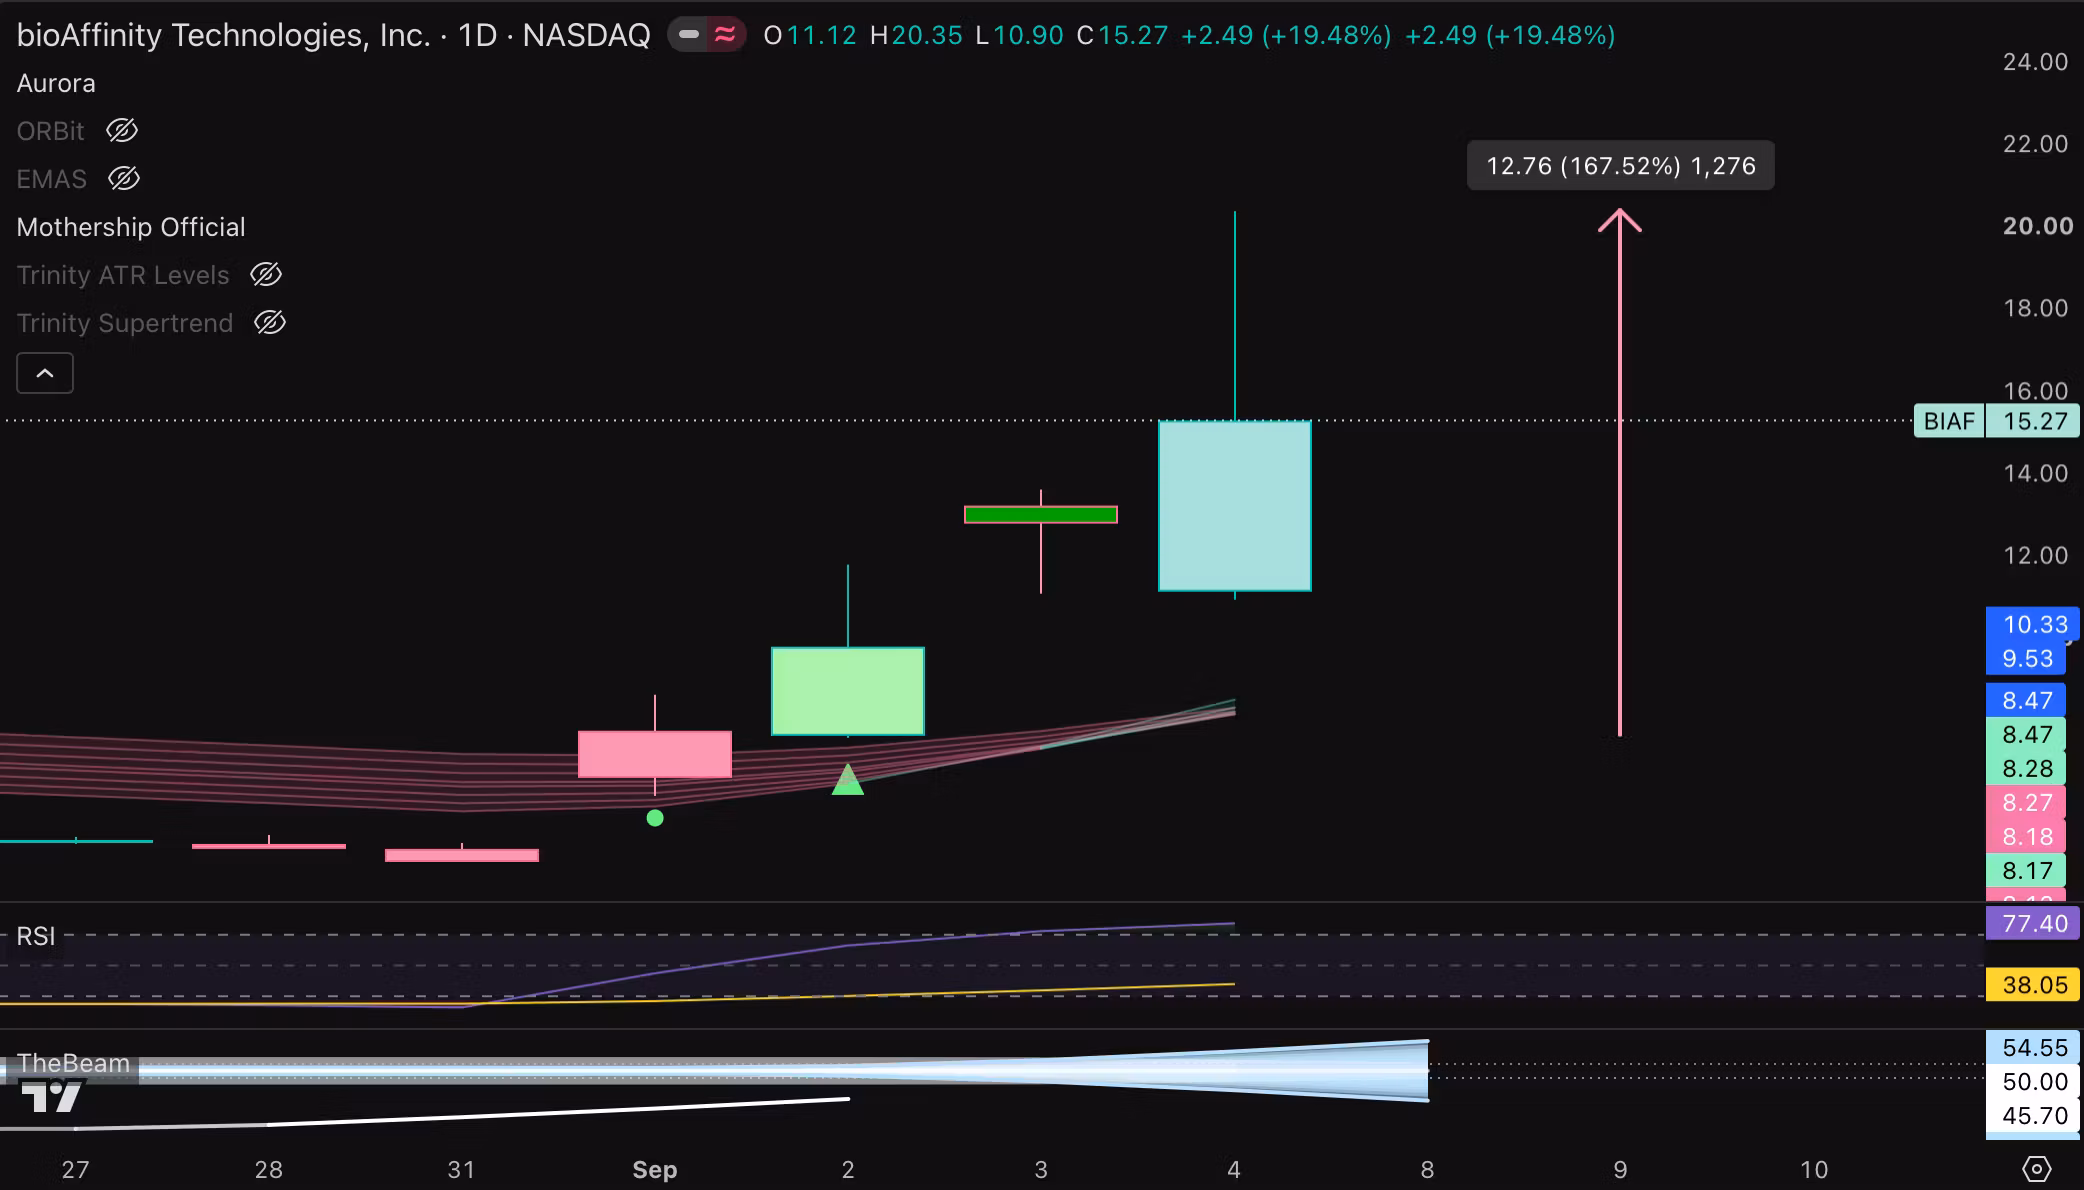Click date 8 on the time axis

[x=1427, y=1169]
